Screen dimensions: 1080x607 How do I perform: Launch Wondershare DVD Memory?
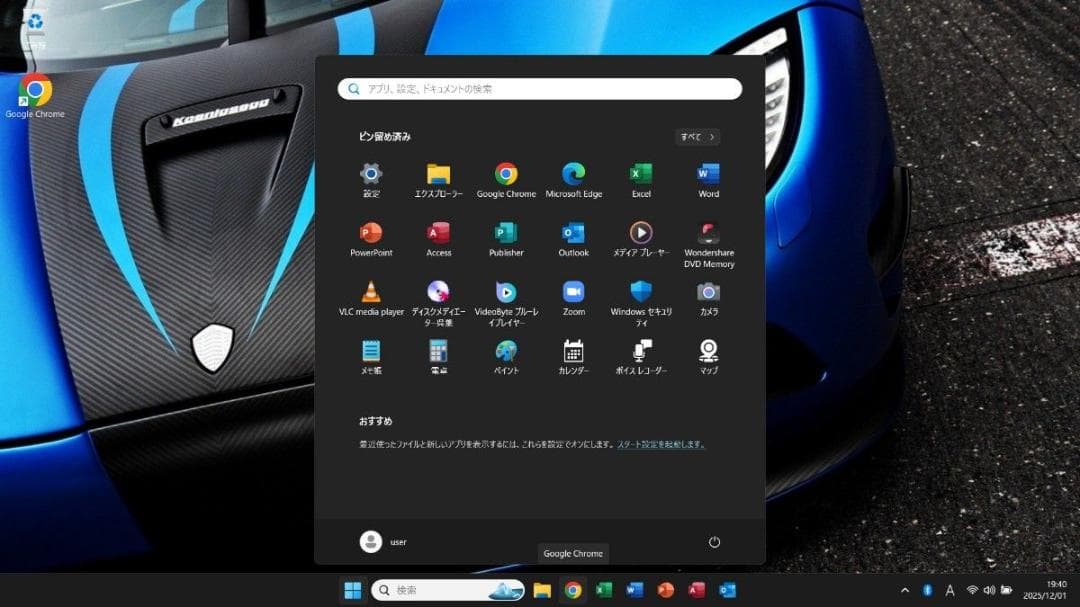point(708,233)
